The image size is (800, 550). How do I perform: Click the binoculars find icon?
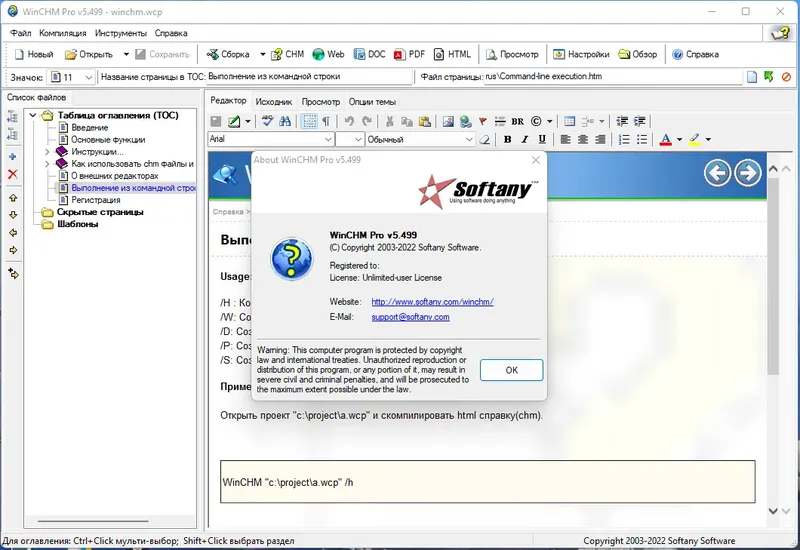pyautogui.click(x=285, y=121)
